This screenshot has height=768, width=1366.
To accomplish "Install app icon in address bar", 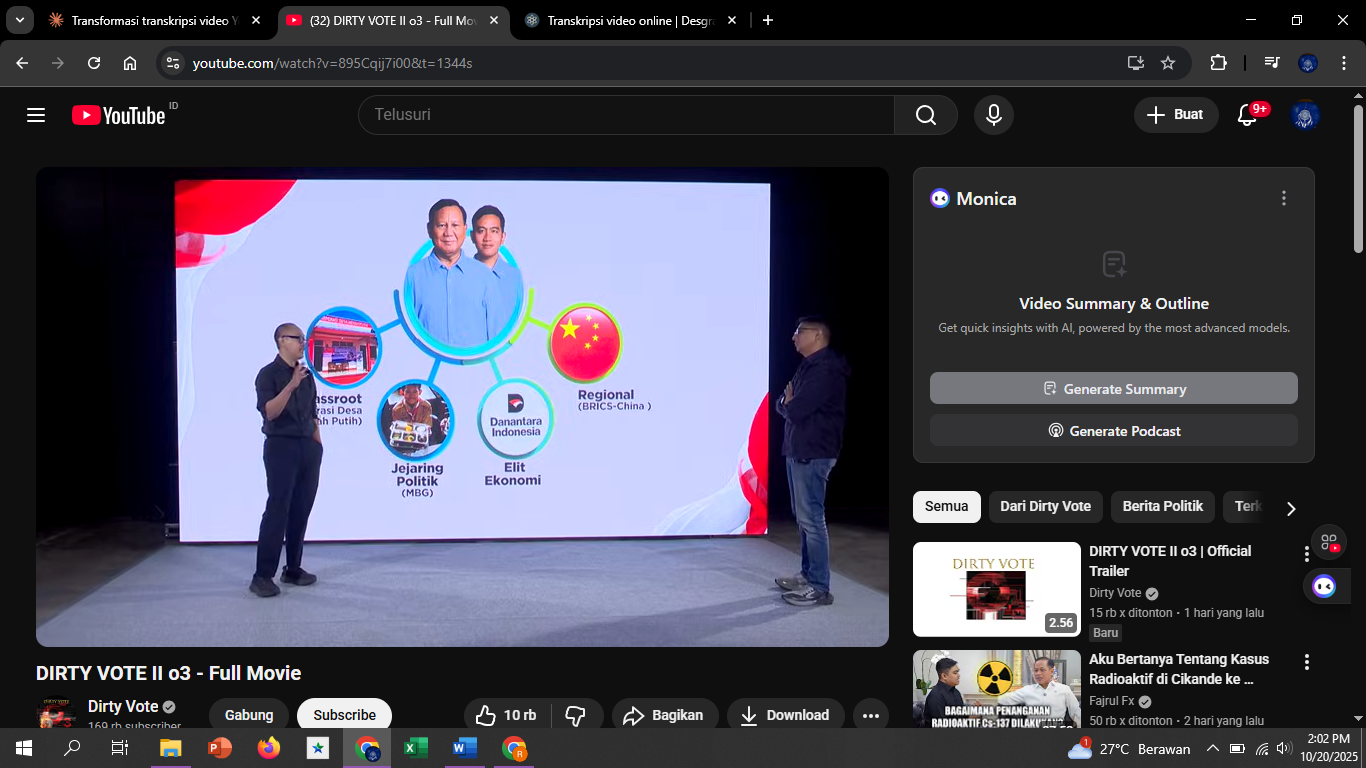I will (x=1135, y=63).
